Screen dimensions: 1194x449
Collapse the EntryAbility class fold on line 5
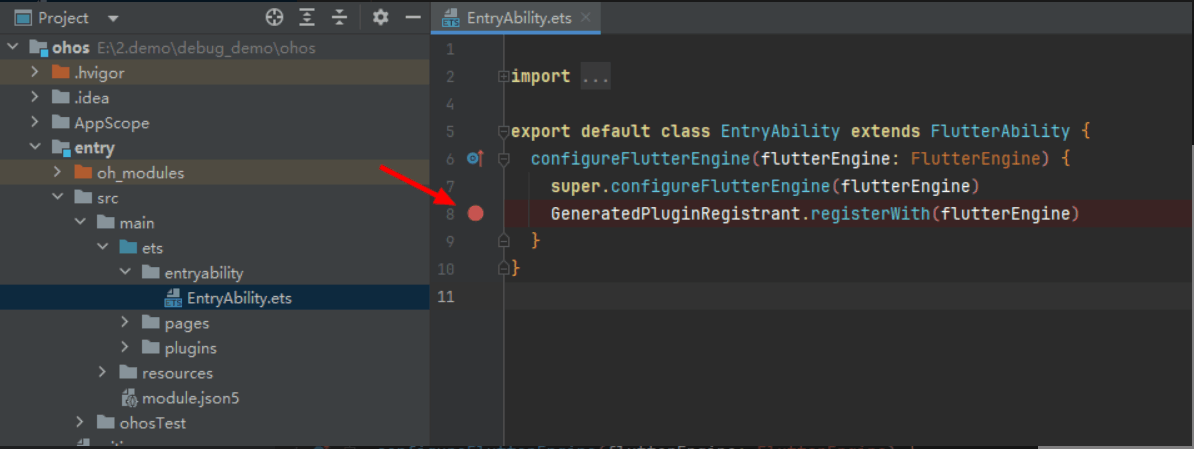click(x=503, y=132)
